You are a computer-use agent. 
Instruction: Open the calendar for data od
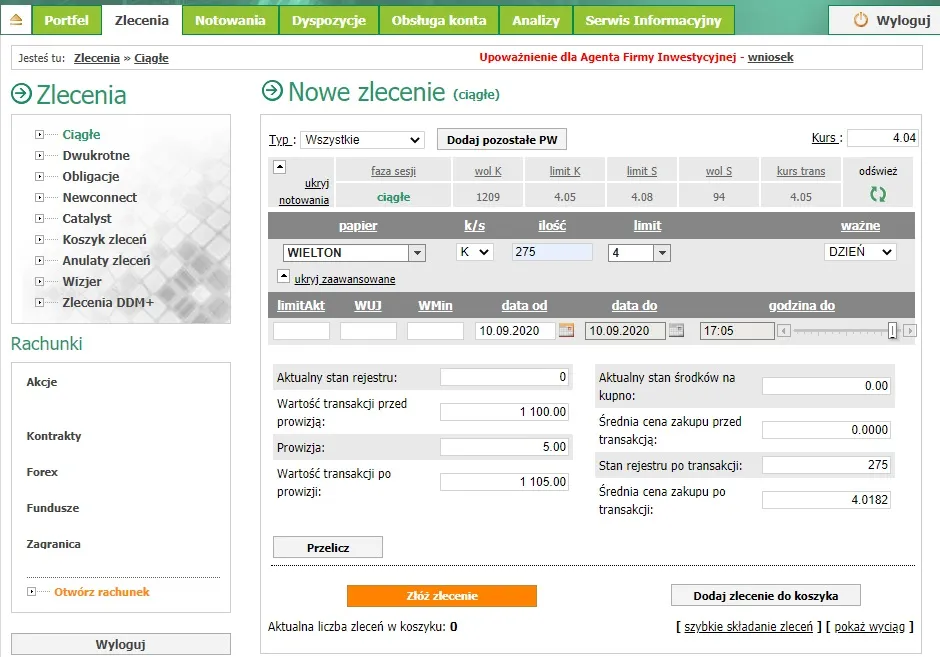566,330
